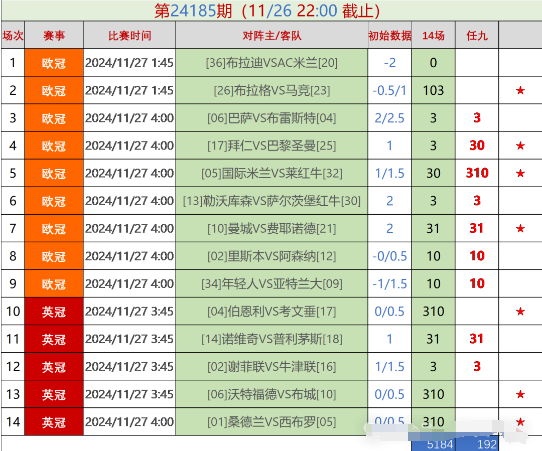Select the 比赛时间 column header

[x=130, y=35]
